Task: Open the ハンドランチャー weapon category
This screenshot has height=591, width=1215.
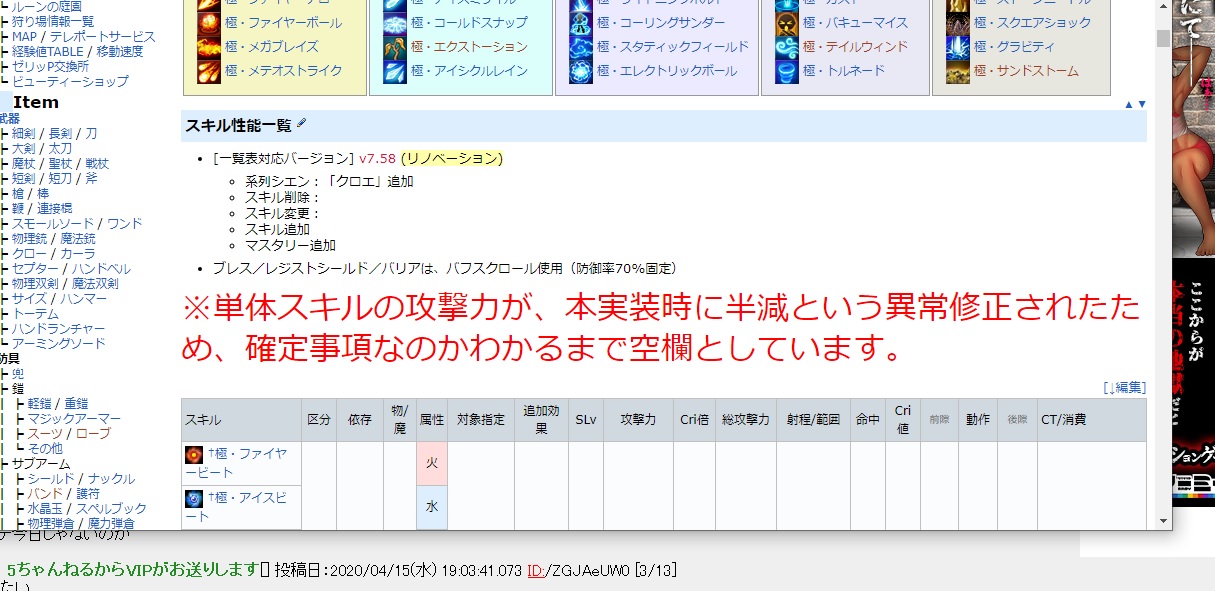Action: click(58, 329)
